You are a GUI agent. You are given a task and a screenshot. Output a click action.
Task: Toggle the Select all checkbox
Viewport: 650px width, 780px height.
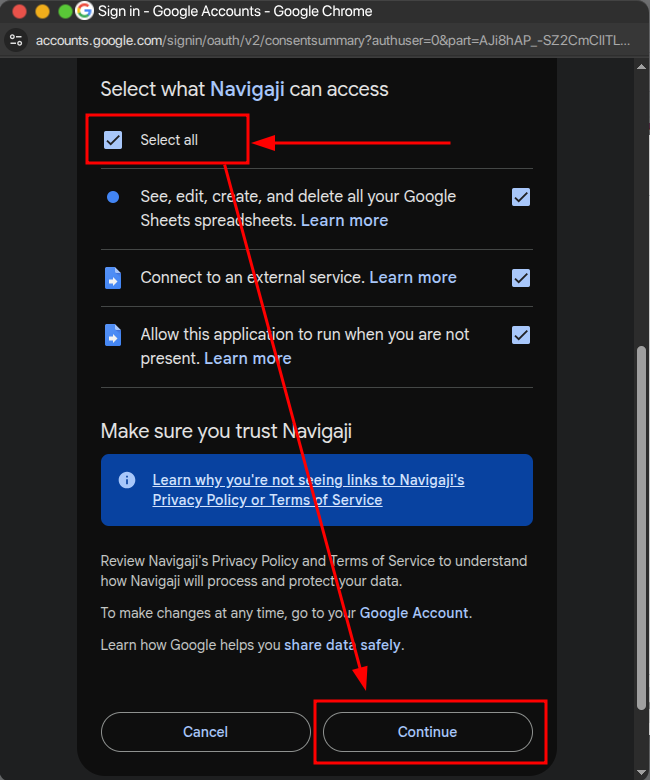coord(113,140)
